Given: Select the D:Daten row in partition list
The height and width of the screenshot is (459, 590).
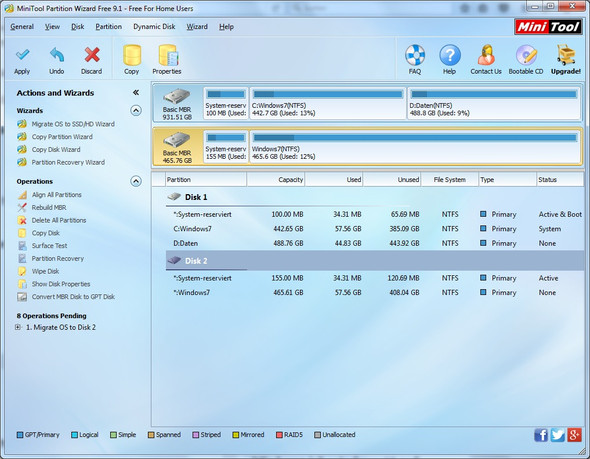Looking at the screenshot, I should [x=375, y=243].
